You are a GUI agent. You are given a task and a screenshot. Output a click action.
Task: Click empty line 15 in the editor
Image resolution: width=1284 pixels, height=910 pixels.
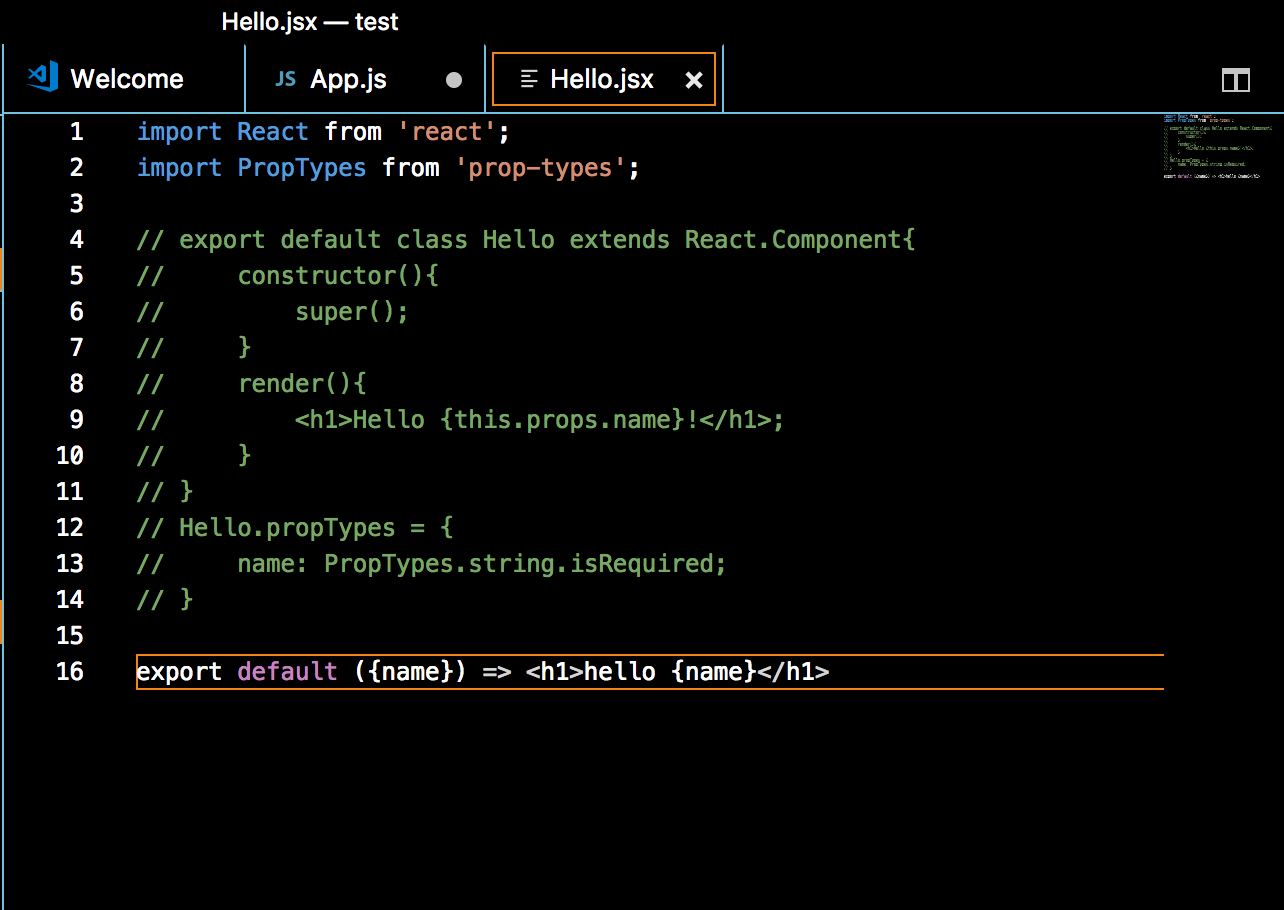pos(300,635)
